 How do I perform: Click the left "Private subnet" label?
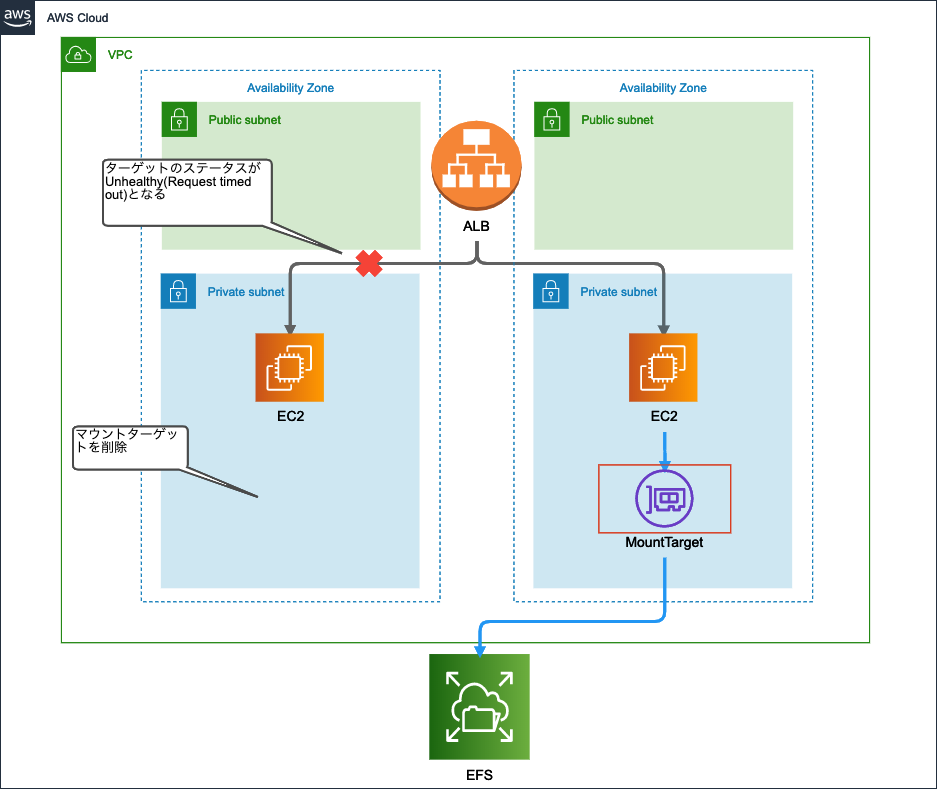pyautogui.click(x=246, y=292)
